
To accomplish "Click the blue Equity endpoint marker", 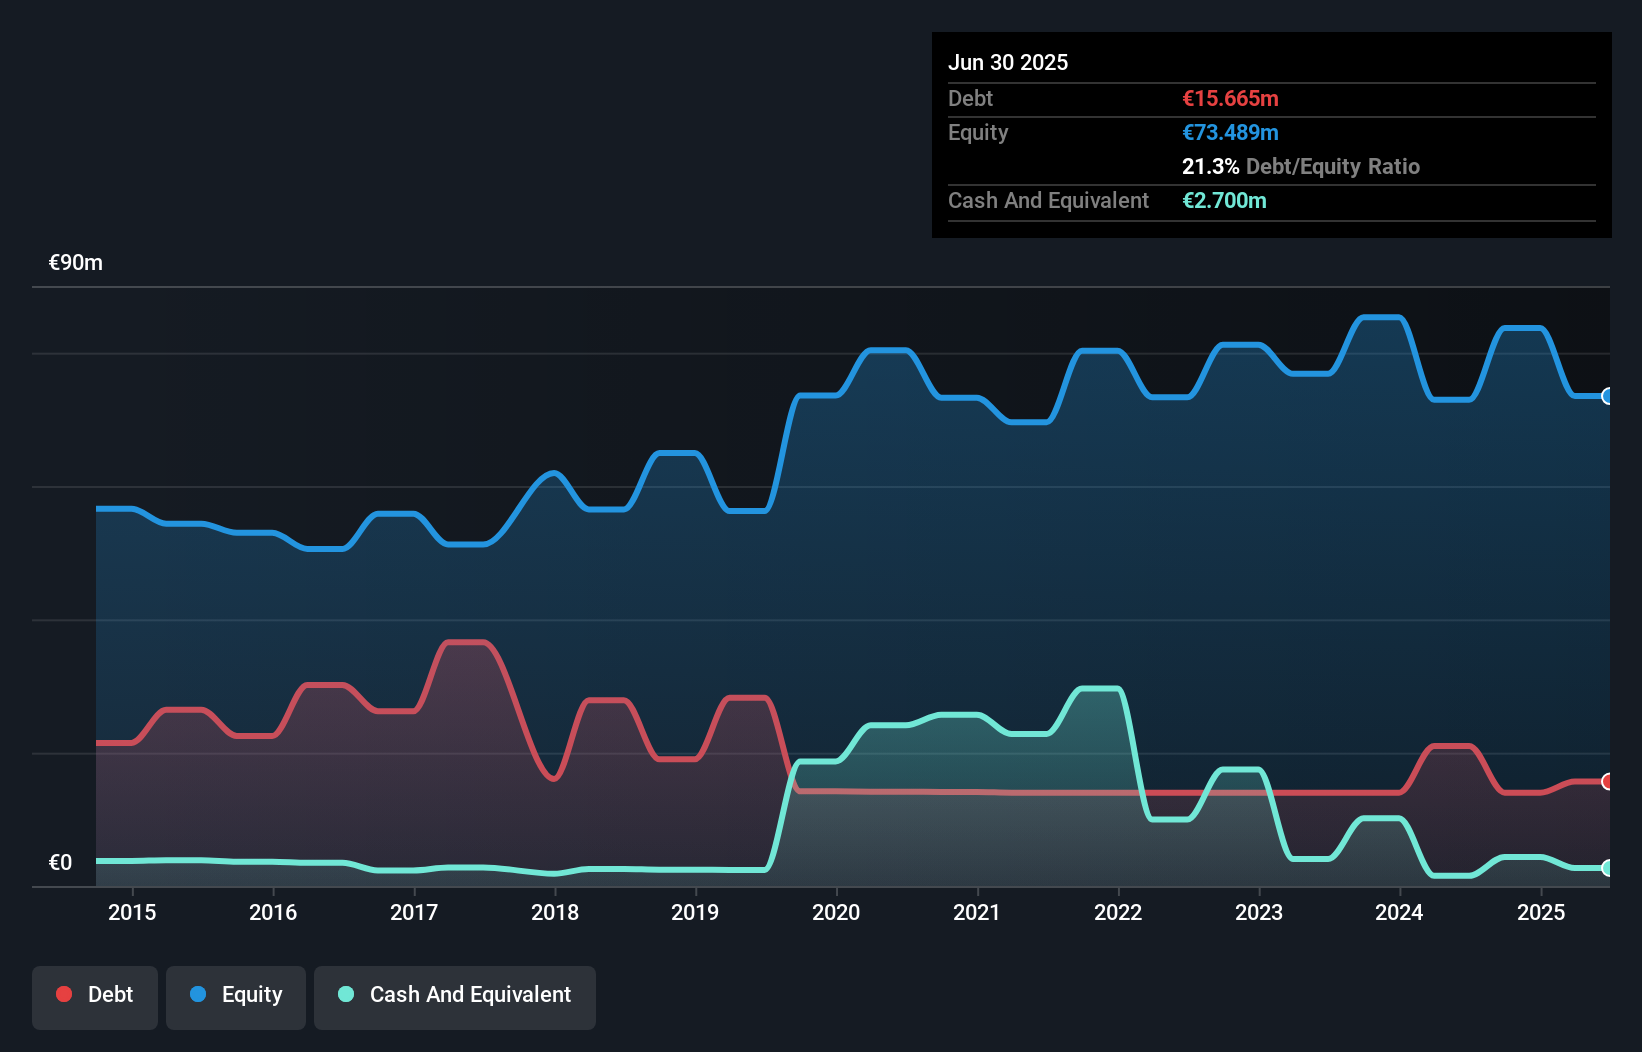I will tap(1608, 396).
